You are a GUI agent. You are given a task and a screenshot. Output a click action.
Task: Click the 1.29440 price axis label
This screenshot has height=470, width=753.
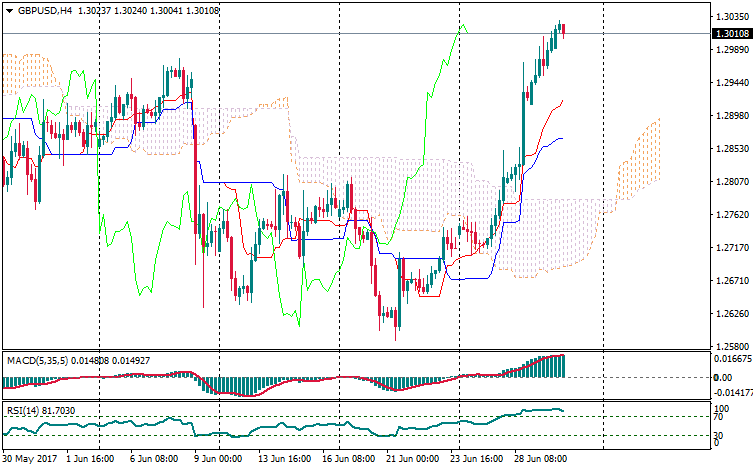click(x=732, y=83)
